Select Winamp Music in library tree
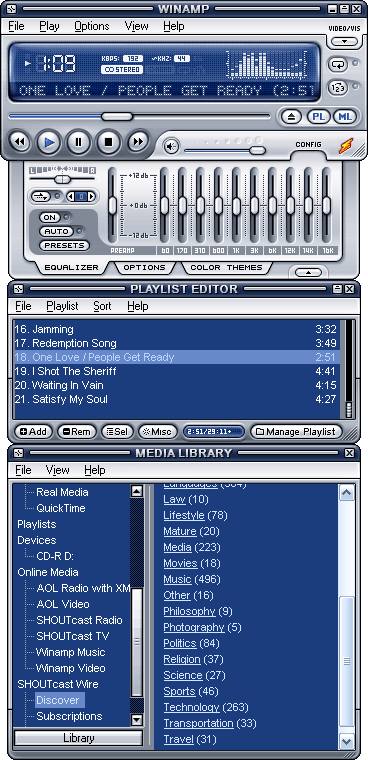 (71, 652)
